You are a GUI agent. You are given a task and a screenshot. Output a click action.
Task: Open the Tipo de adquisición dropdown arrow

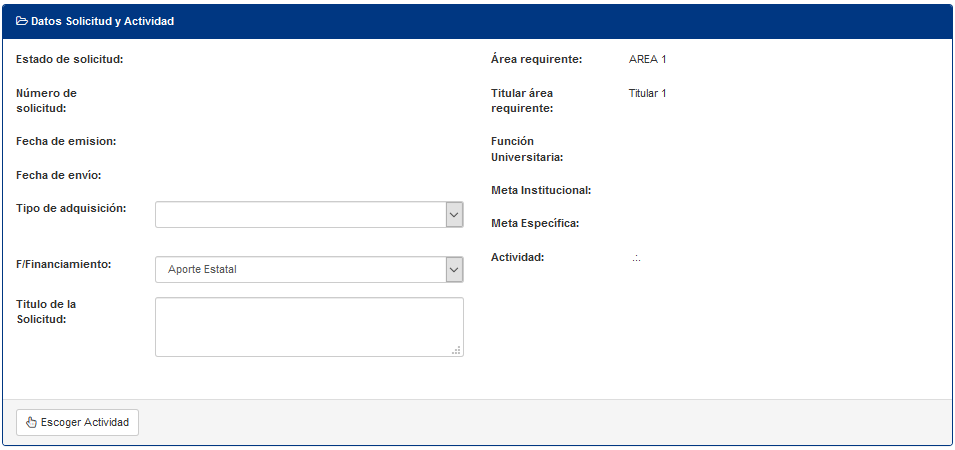coord(454,215)
